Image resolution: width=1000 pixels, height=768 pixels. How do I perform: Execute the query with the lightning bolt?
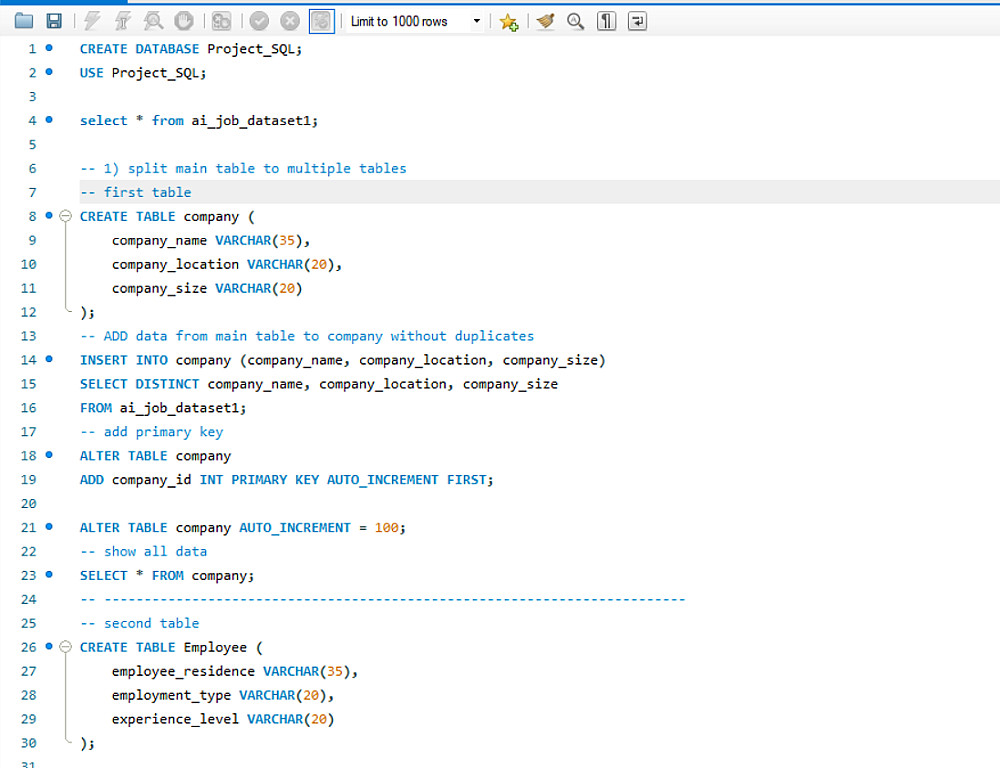tap(92, 21)
